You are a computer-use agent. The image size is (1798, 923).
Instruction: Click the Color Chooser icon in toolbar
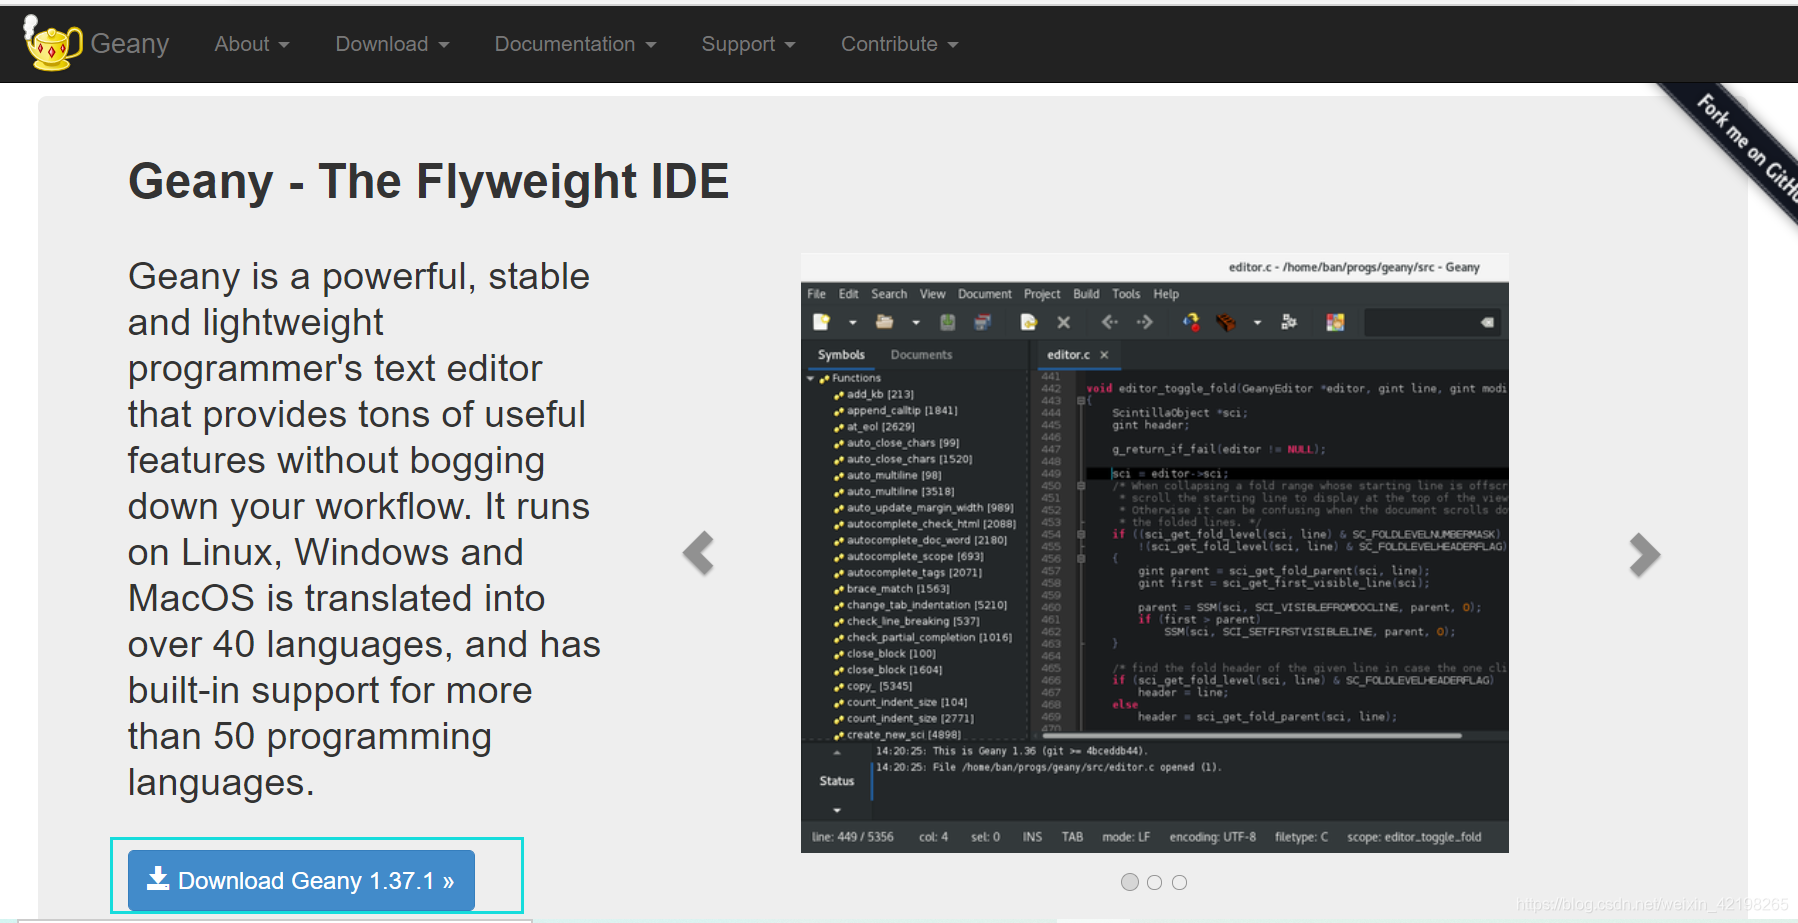[x=1335, y=322]
